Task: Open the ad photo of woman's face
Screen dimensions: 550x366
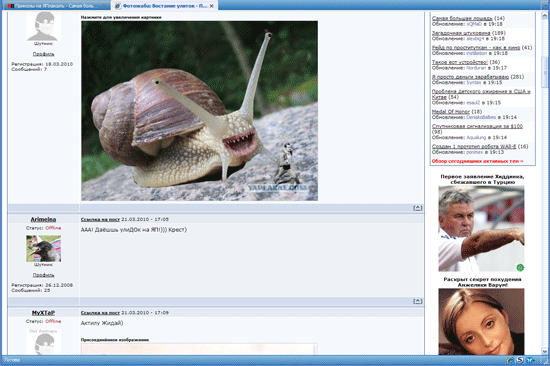Action: pyautogui.click(x=481, y=321)
